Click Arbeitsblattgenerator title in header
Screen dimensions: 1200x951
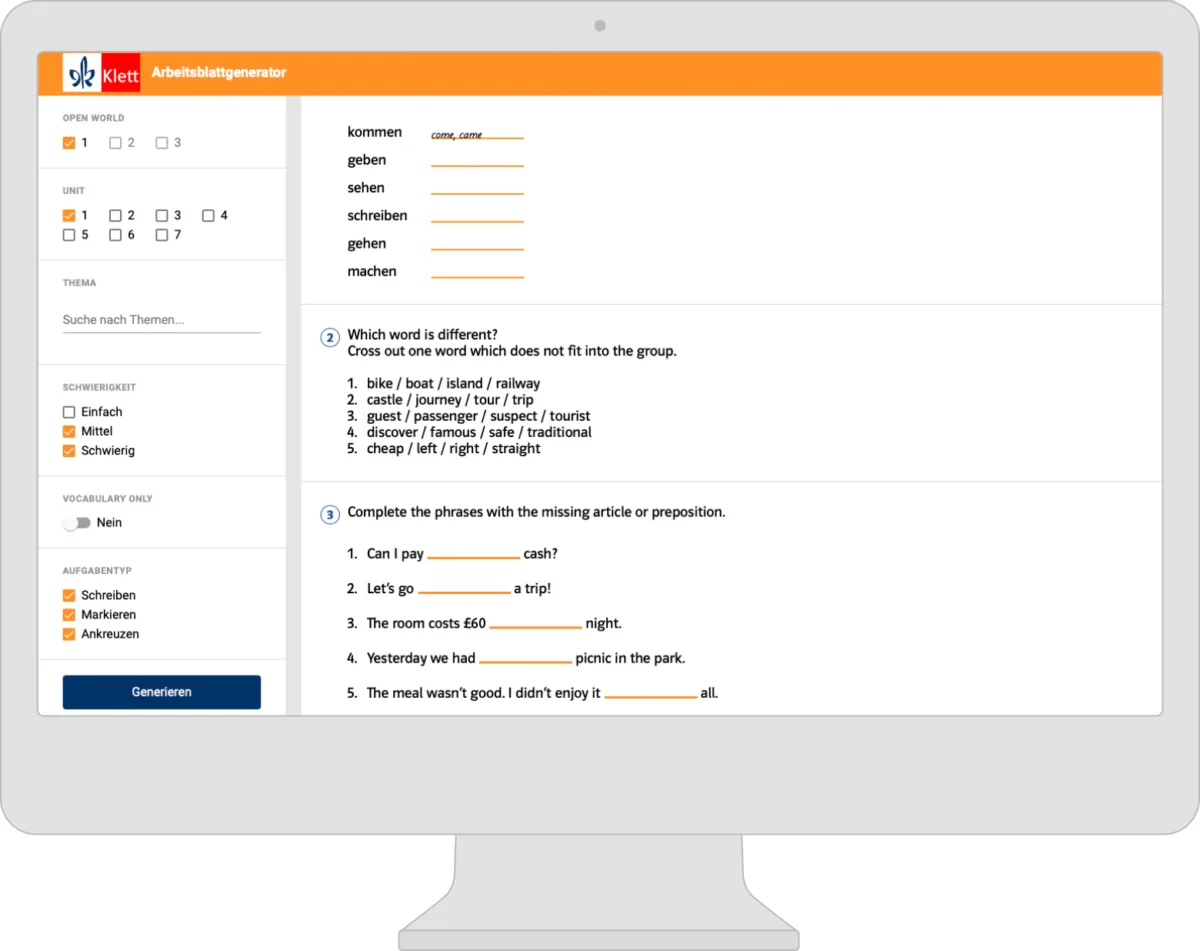point(219,72)
